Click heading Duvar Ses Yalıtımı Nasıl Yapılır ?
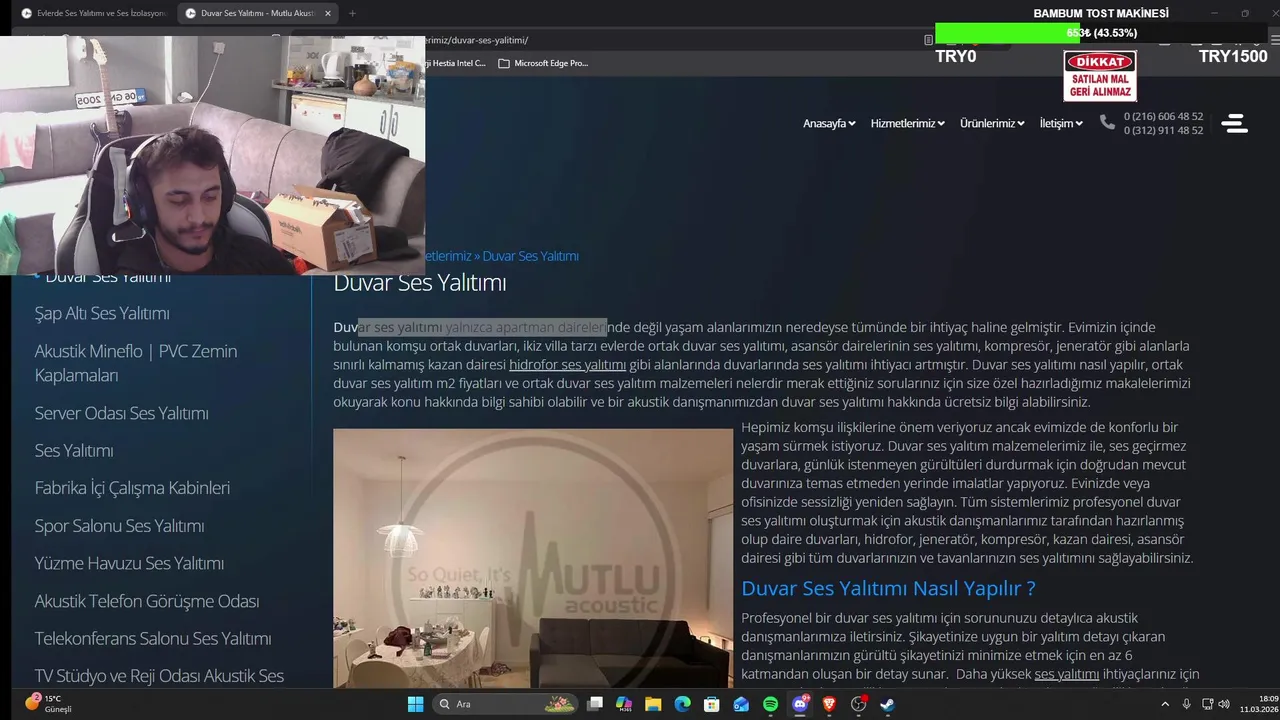 pos(888,587)
